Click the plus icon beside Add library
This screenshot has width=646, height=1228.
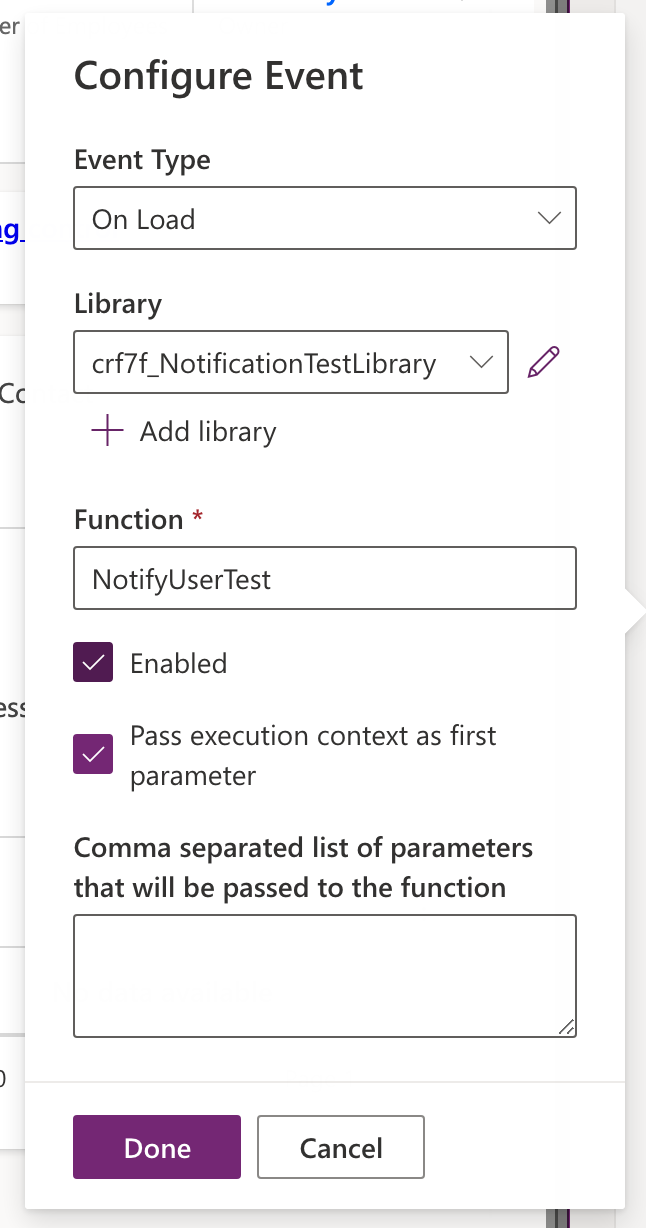pos(107,431)
